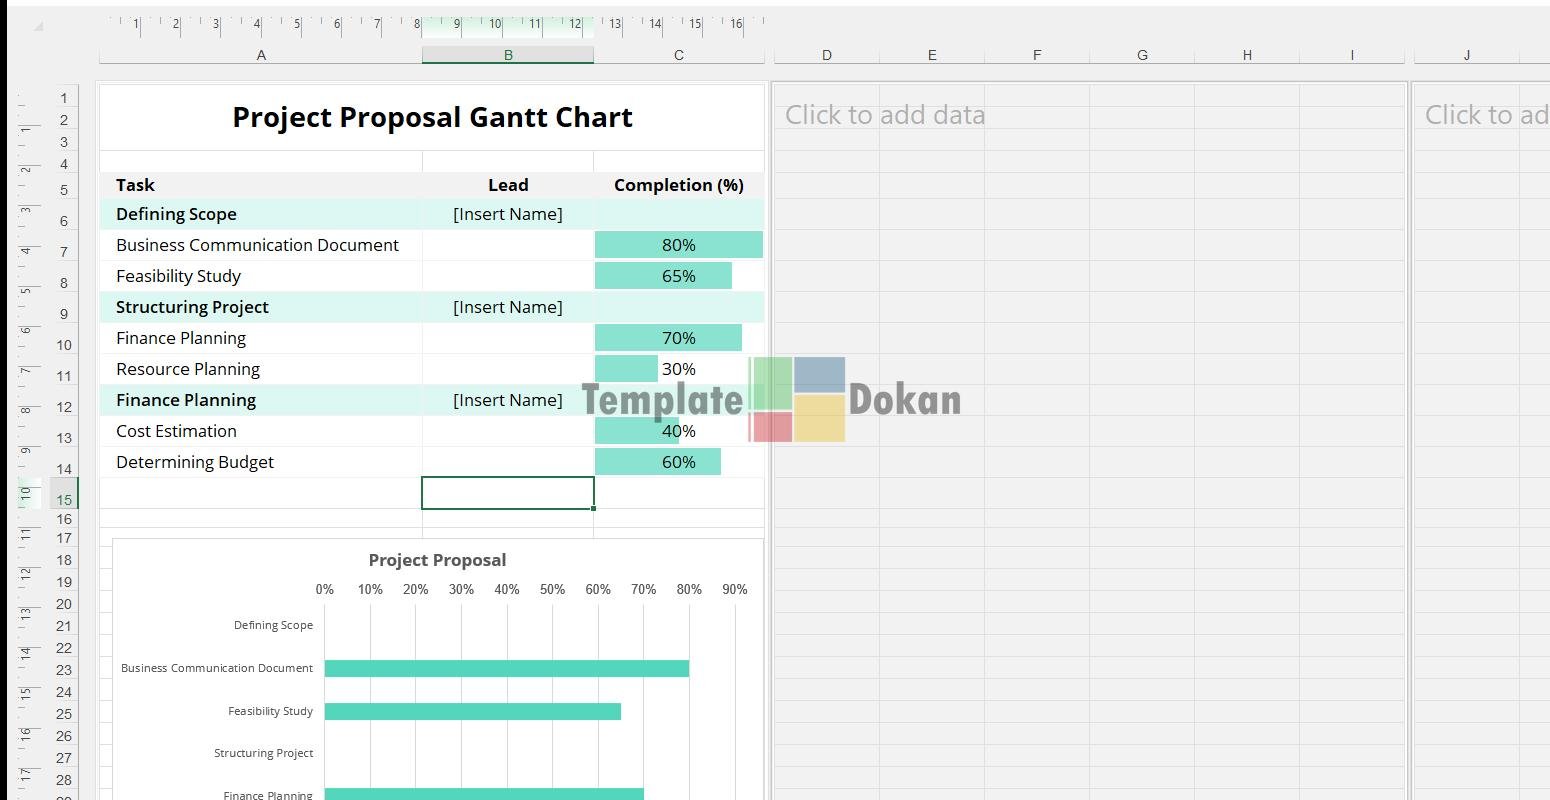Click the TemplateDokan colored squares logo
The width and height of the screenshot is (1550, 800).
[797, 400]
